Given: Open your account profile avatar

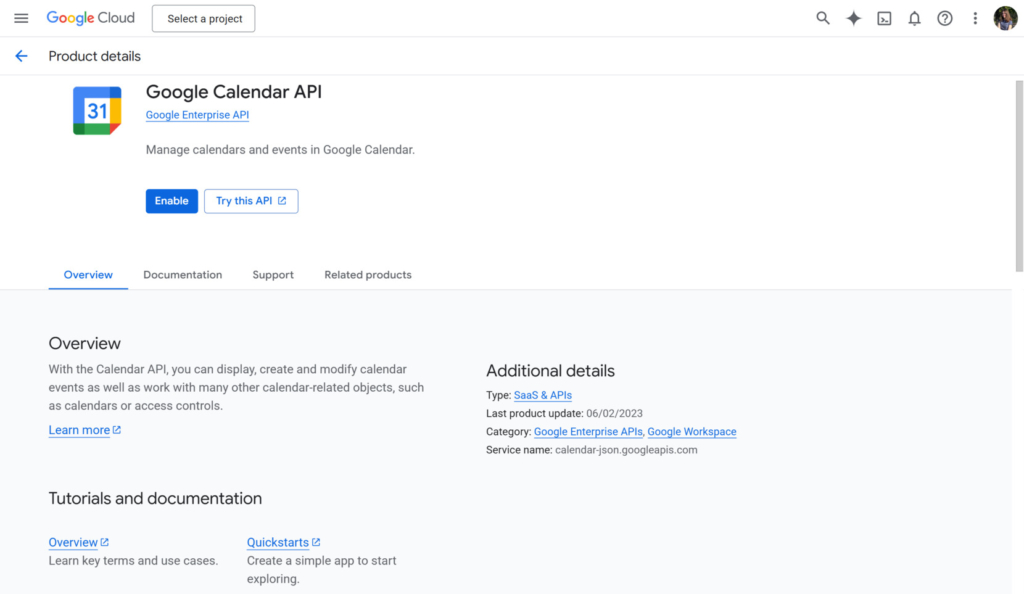Looking at the screenshot, I should [1005, 17].
